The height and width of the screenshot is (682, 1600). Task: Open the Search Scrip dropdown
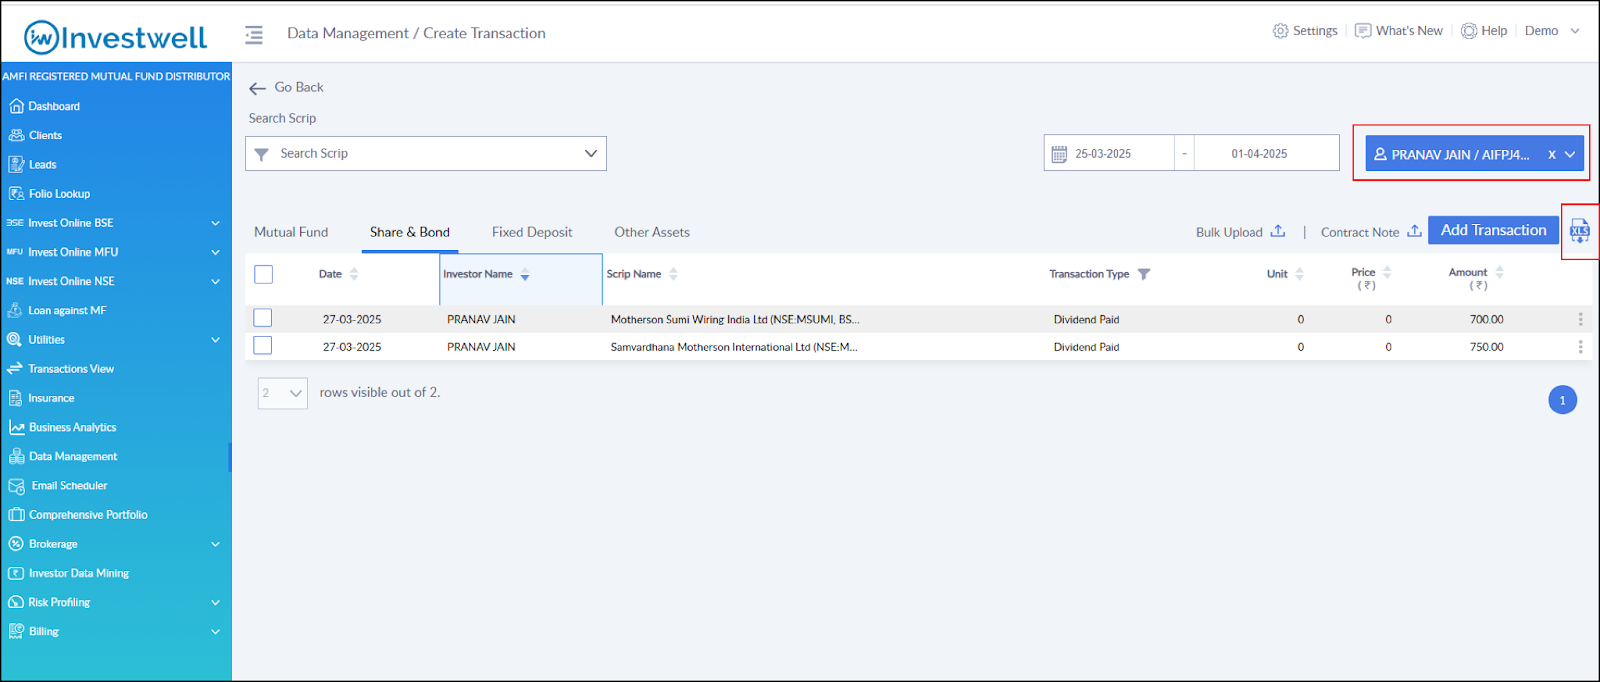pos(426,153)
